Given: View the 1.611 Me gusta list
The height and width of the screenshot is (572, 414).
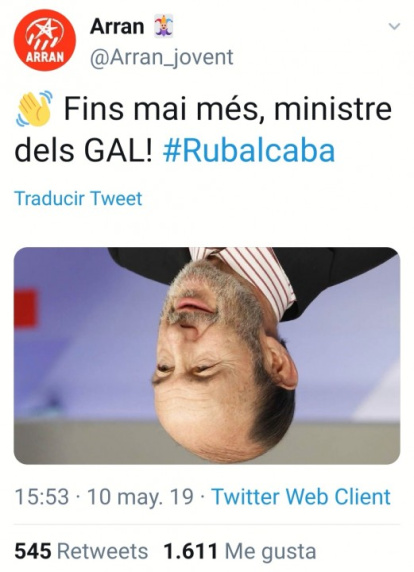Looking at the screenshot, I should click(x=240, y=551).
